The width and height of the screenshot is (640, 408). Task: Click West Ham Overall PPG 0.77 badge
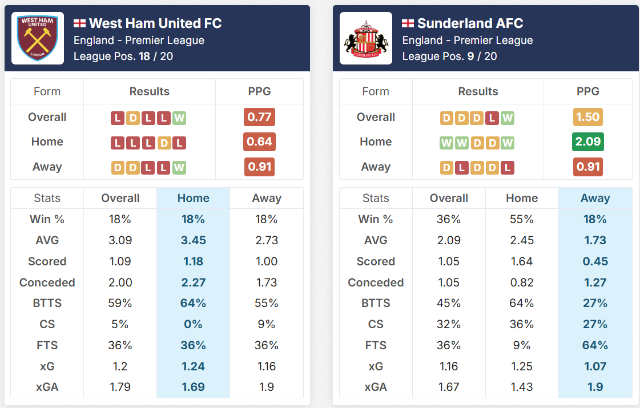259,117
